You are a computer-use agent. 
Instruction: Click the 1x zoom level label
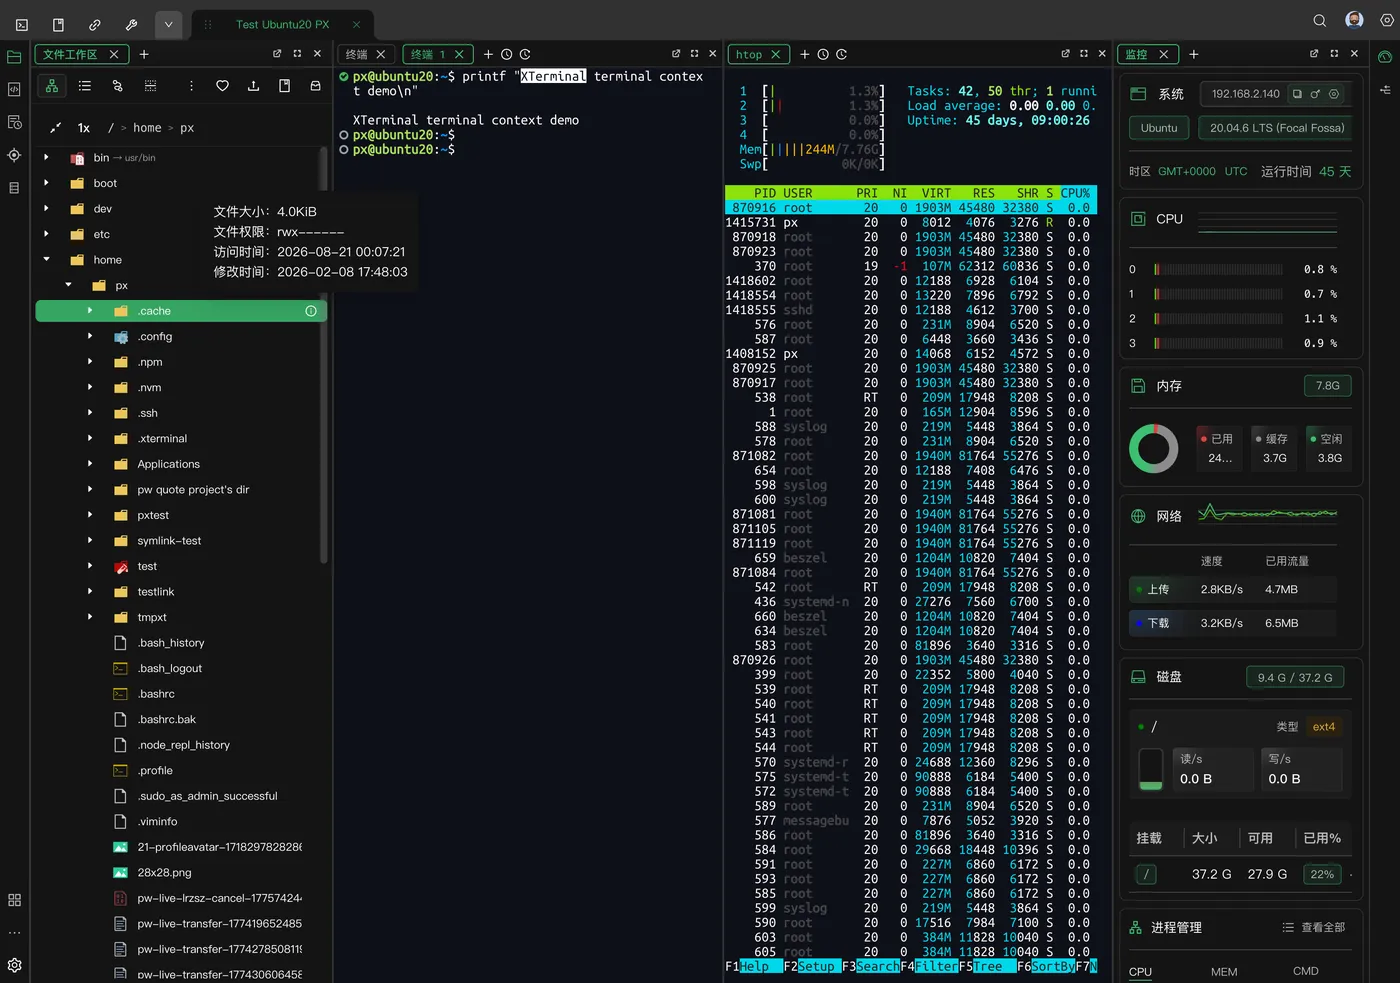(84, 128)
